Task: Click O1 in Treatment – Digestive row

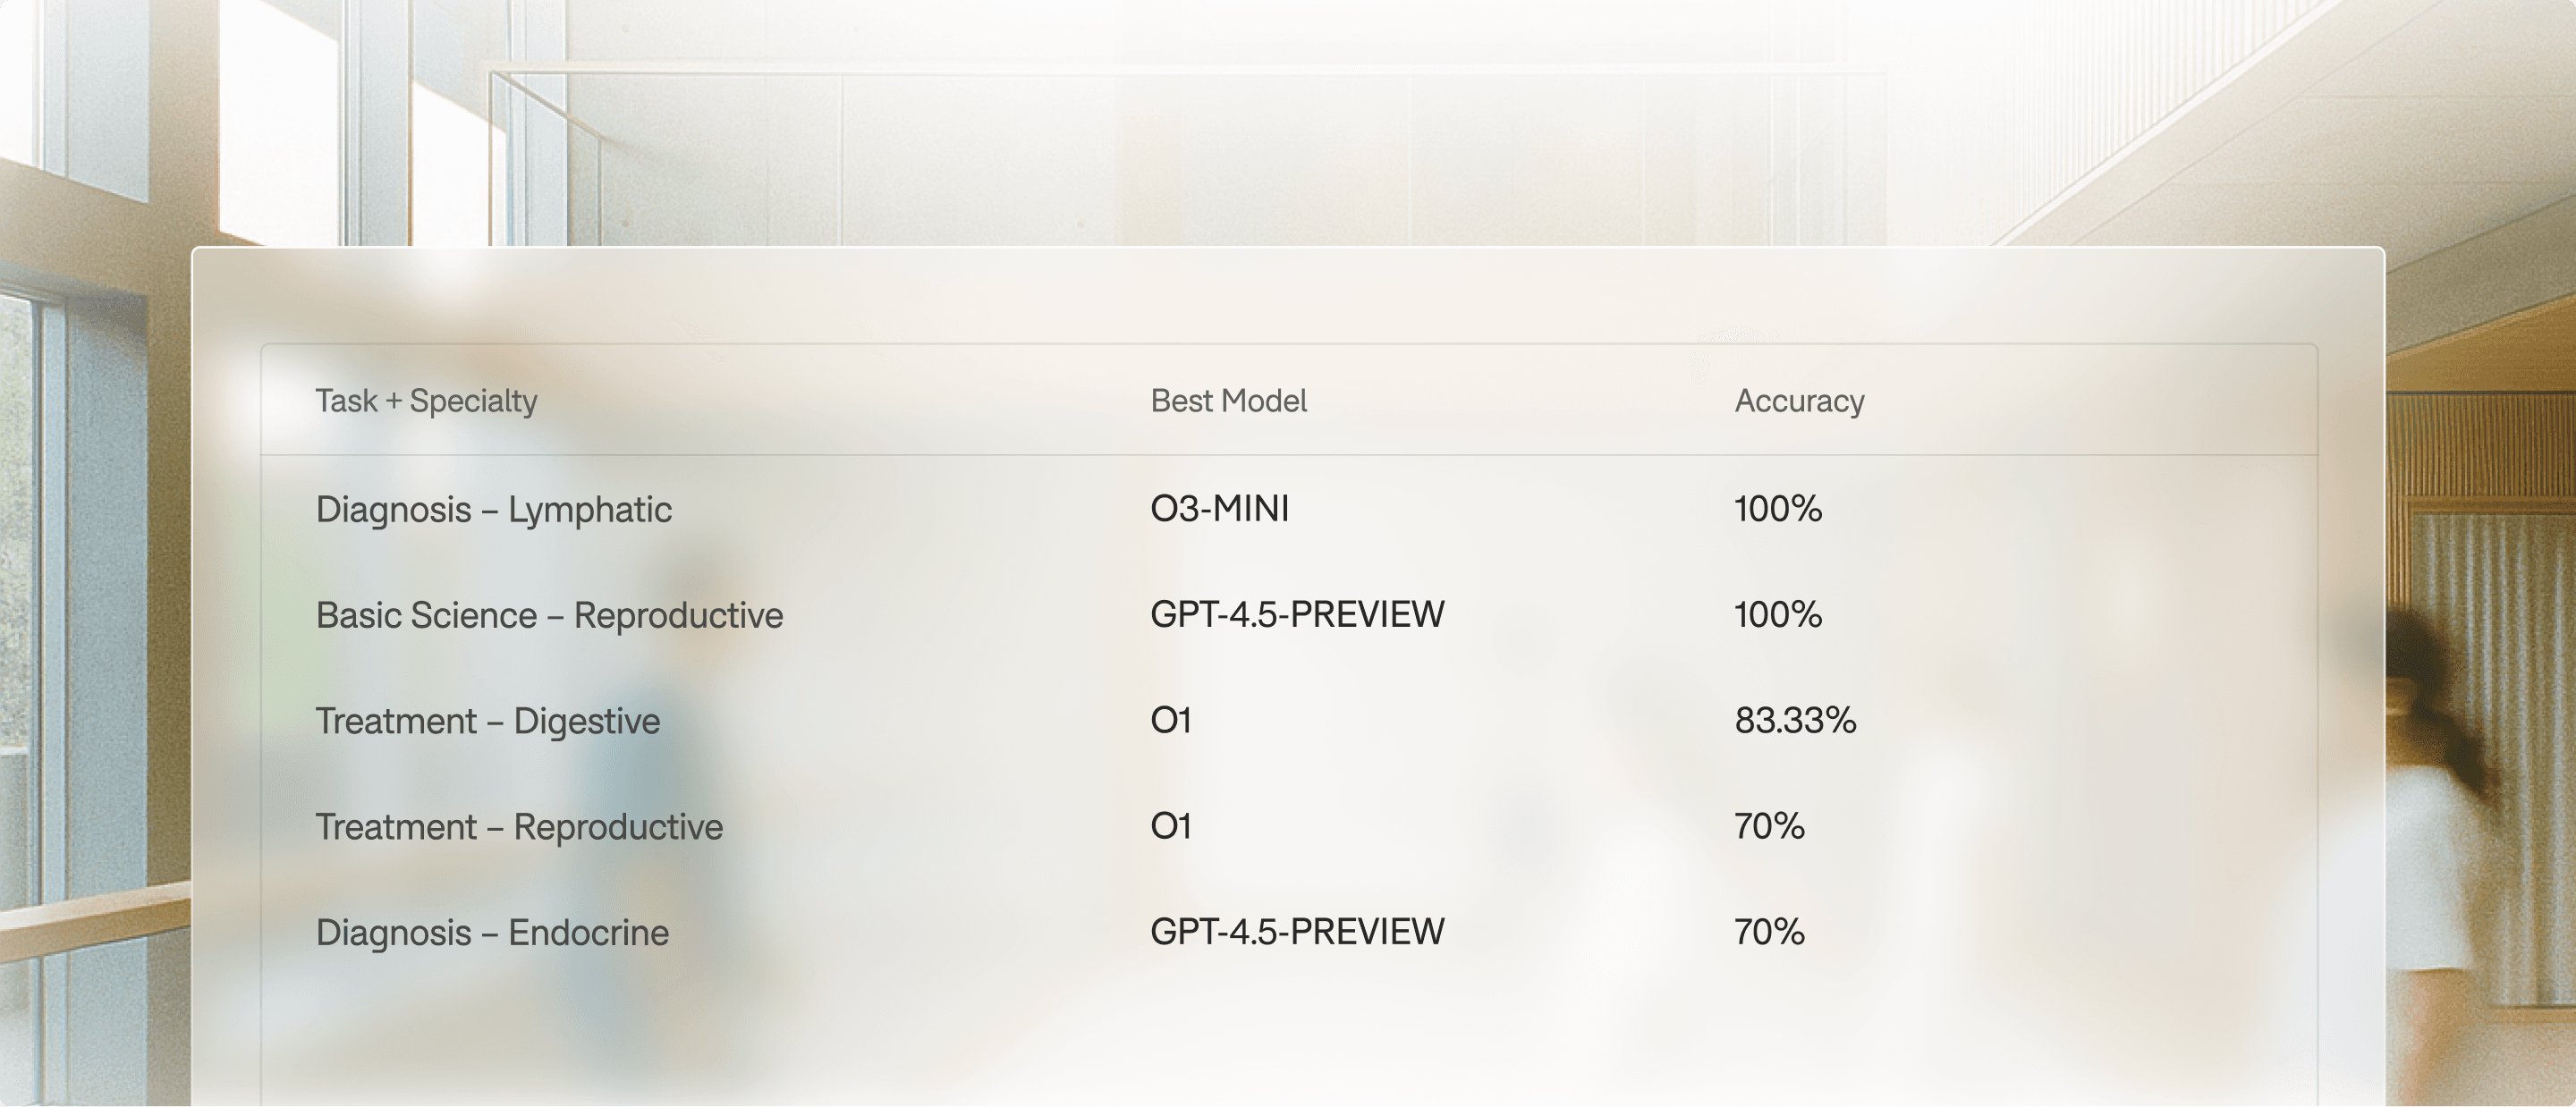Action: pyautogui.click(x=1170, y=720)
